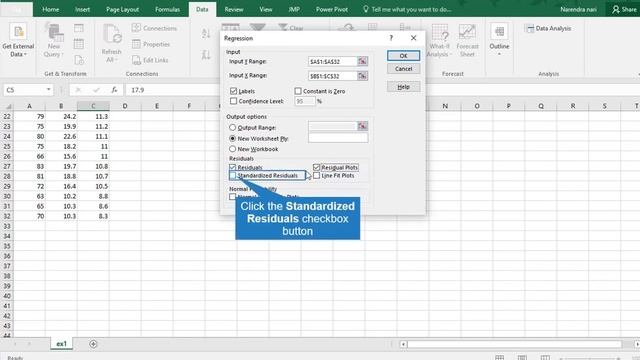
Task: Click the Share icon button
Action: point(624,9)
